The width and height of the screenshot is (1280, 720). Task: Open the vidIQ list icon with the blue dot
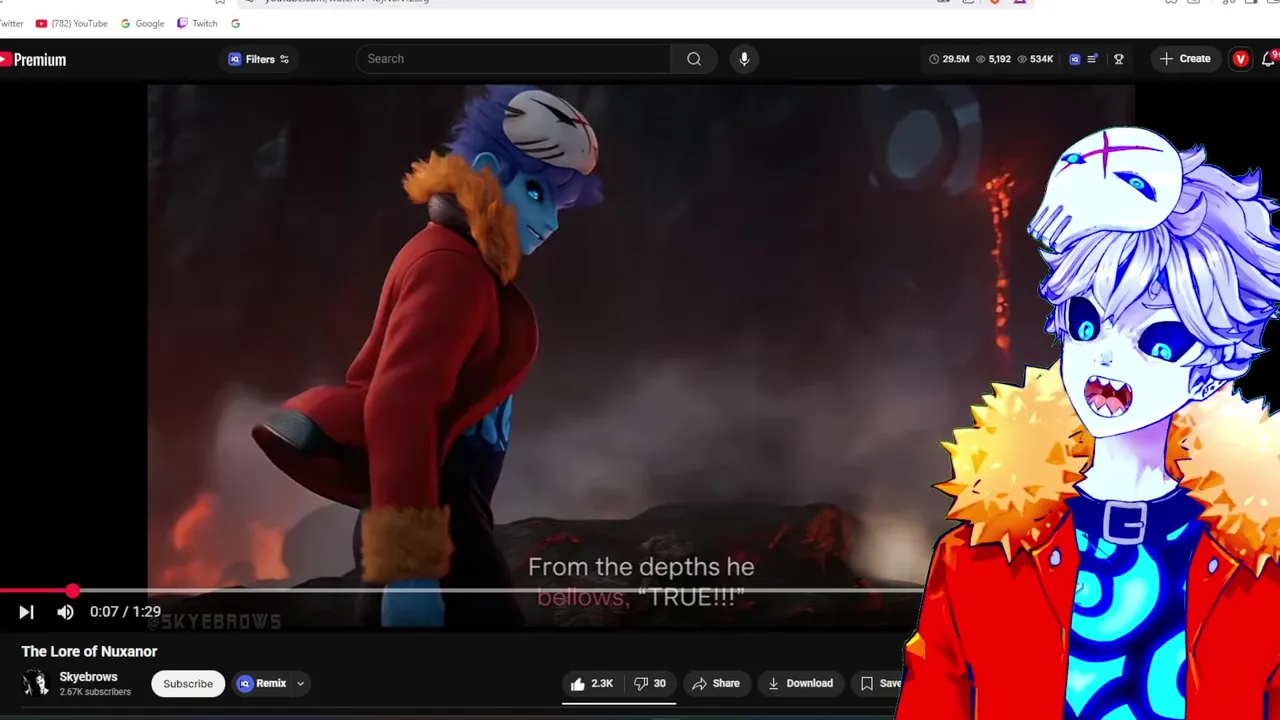(1093, 59)
